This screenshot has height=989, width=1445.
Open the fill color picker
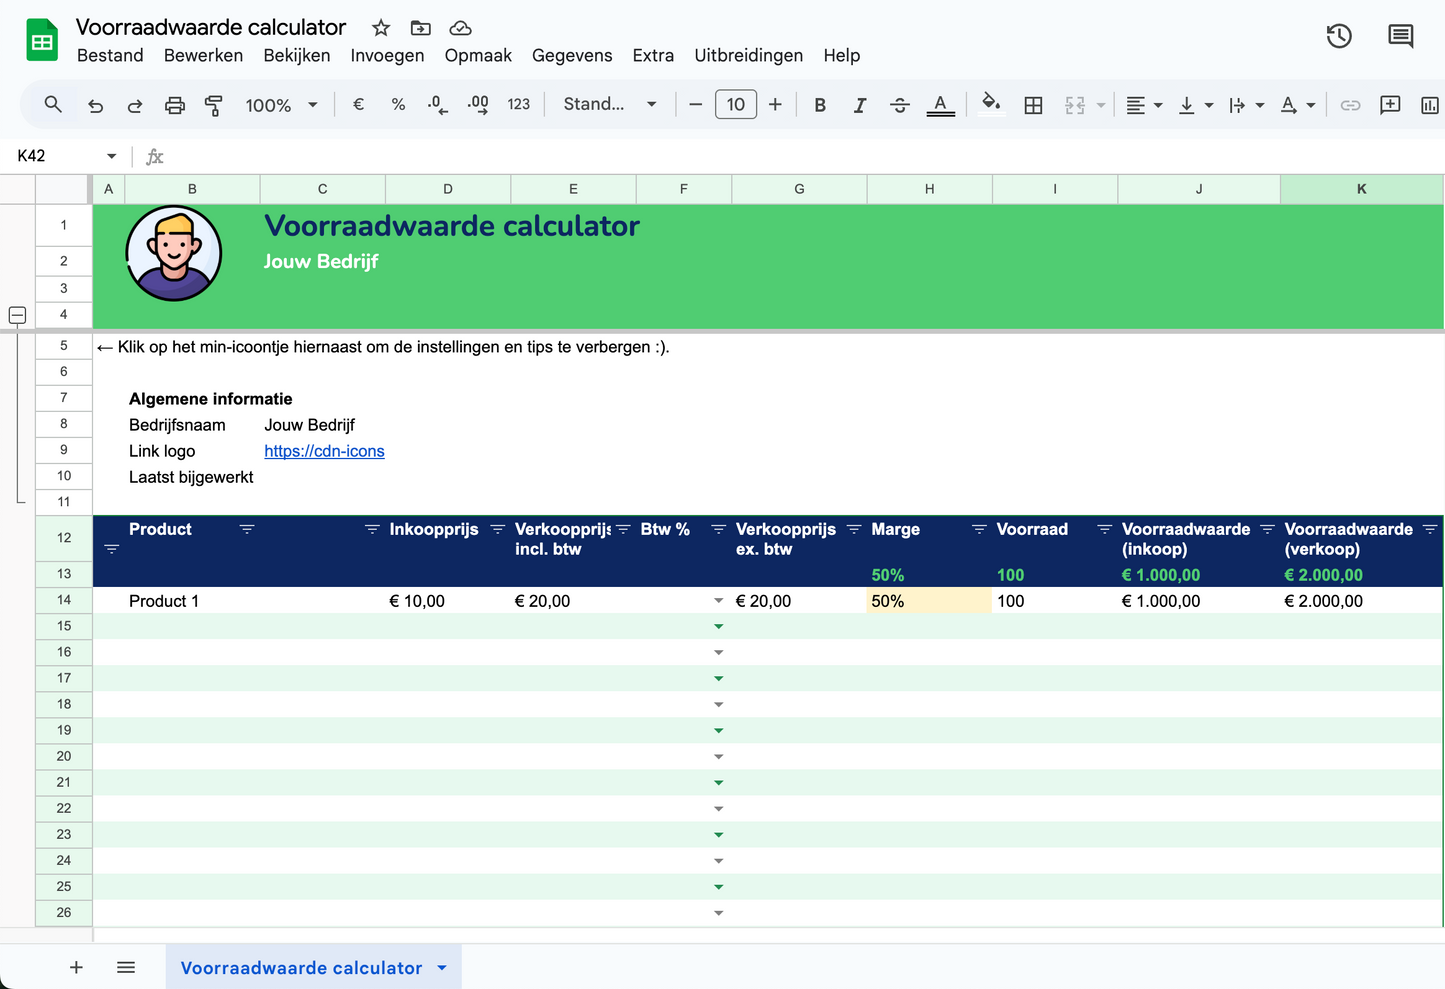click(x=990, y=104)
